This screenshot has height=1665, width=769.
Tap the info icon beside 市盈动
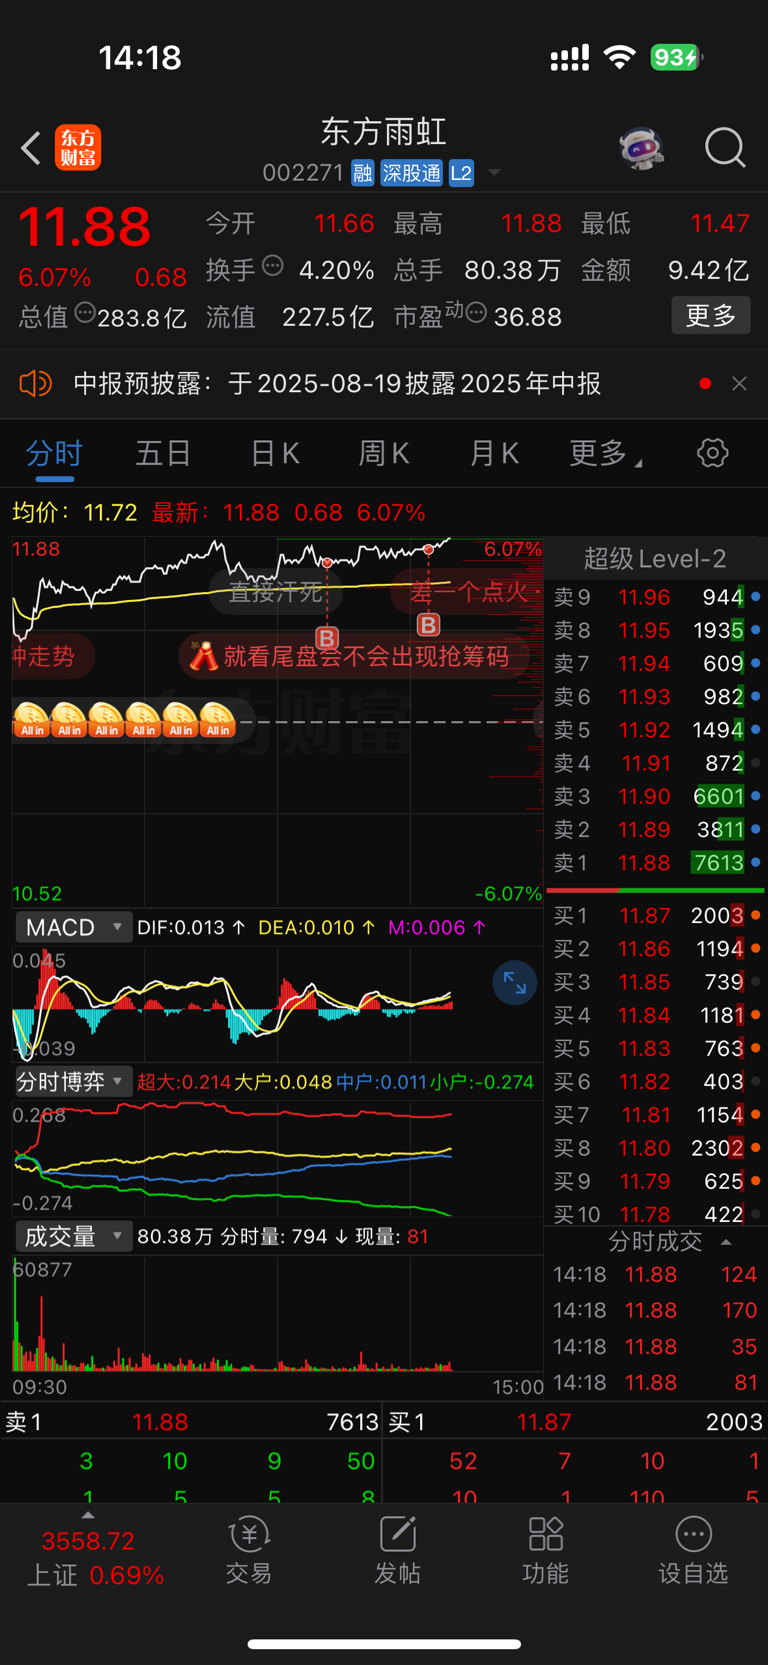pos(477,313)
